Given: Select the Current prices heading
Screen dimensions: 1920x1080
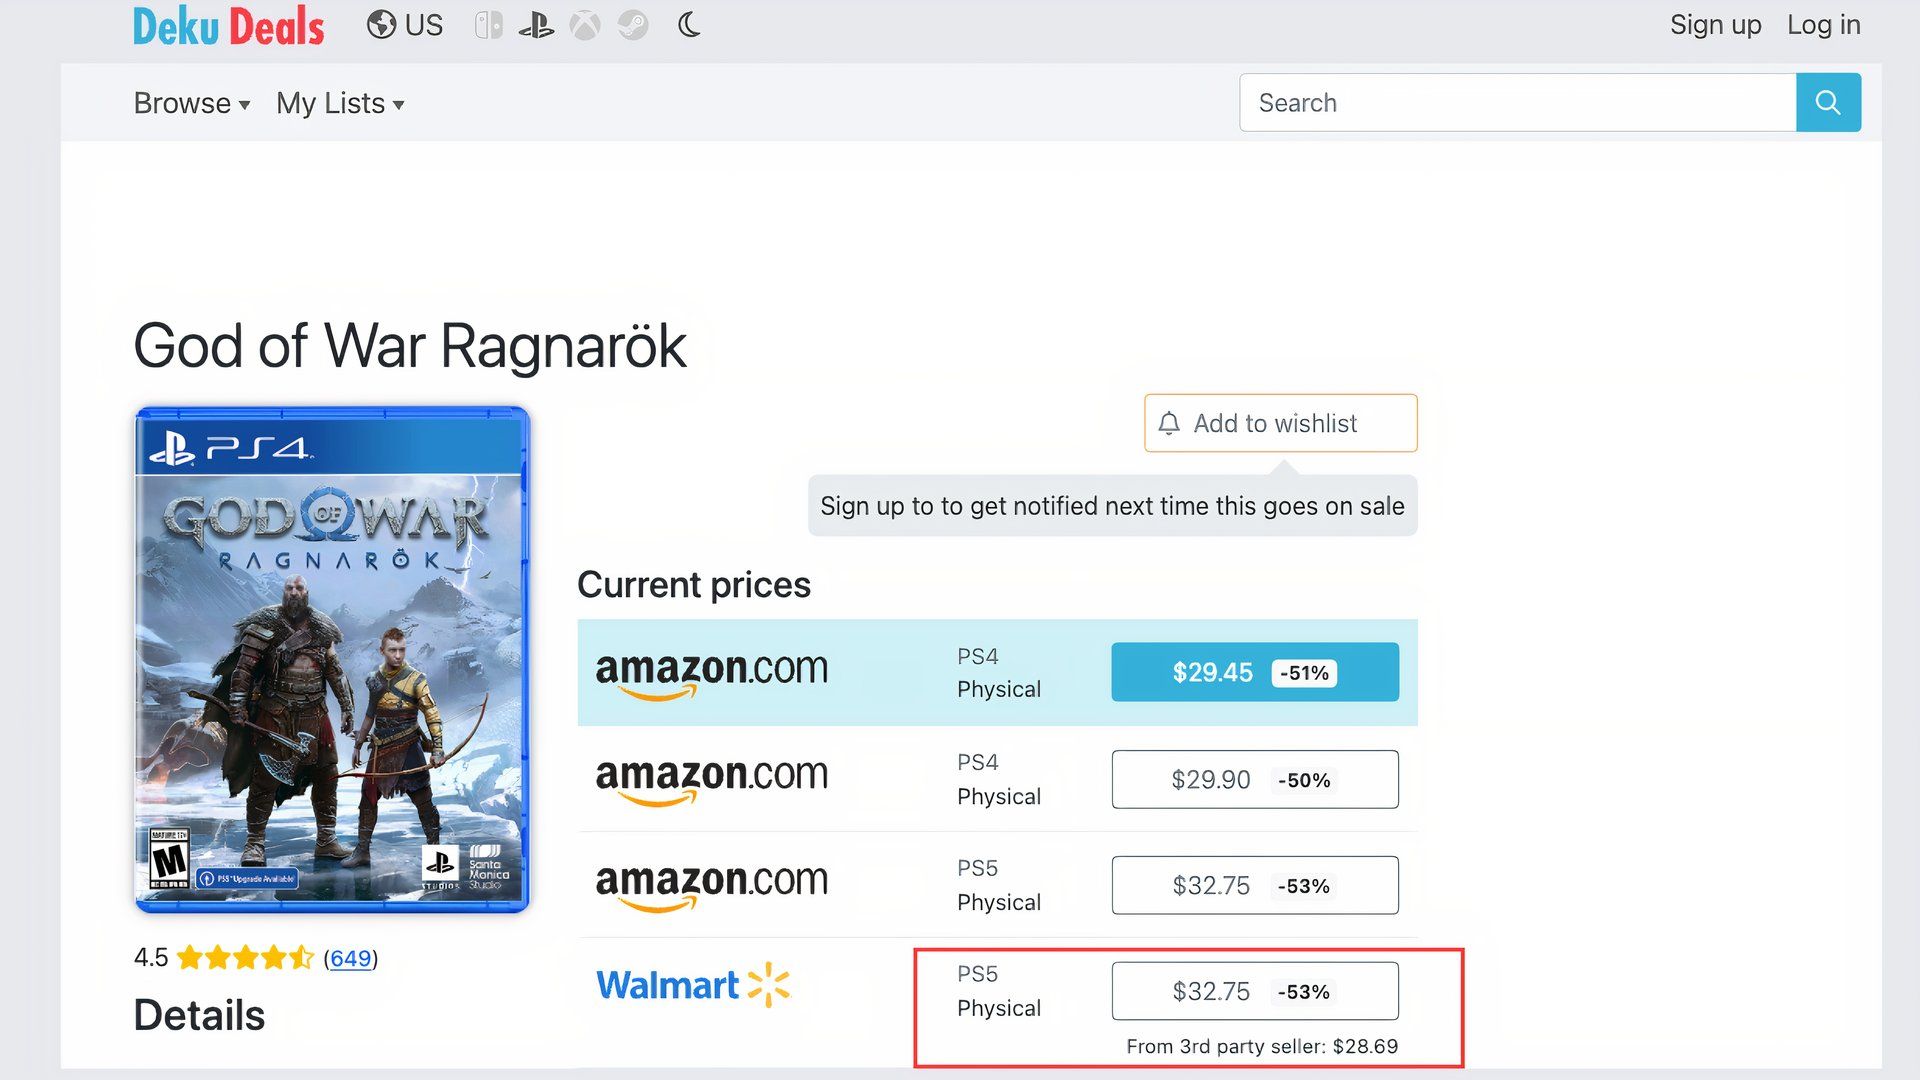Looking at the screenshot, I should click(694, 585).
